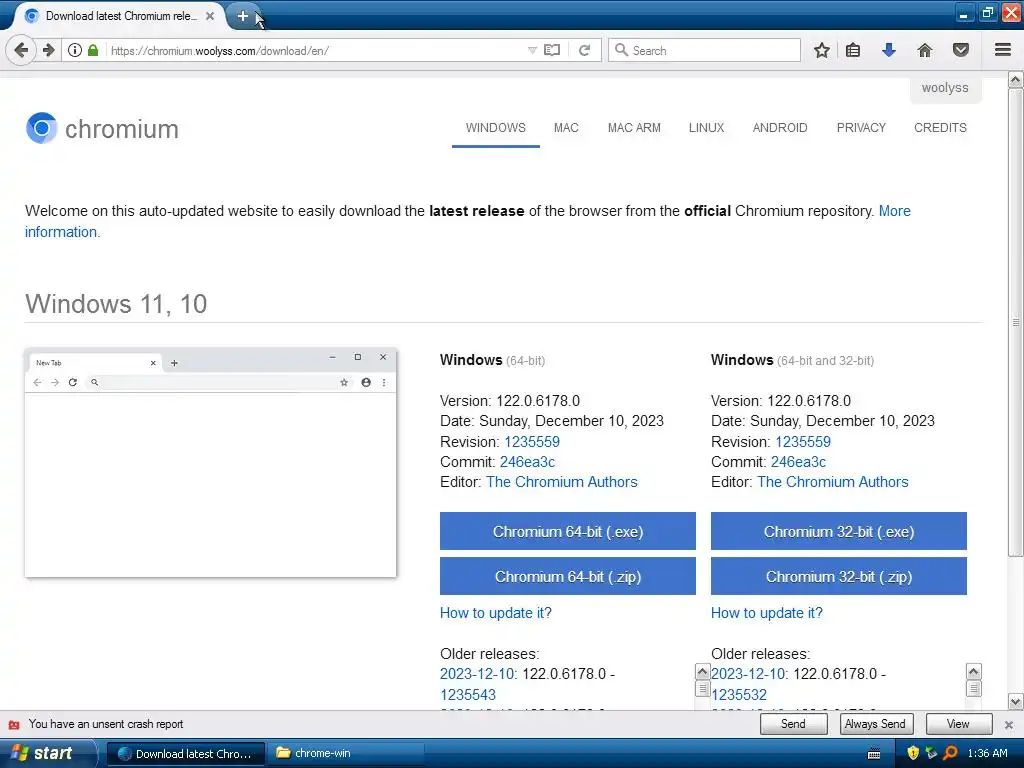Open the MAC ARM downloads section
Image resolution: width=1024 pixels, height=768 pixels.
634,128
